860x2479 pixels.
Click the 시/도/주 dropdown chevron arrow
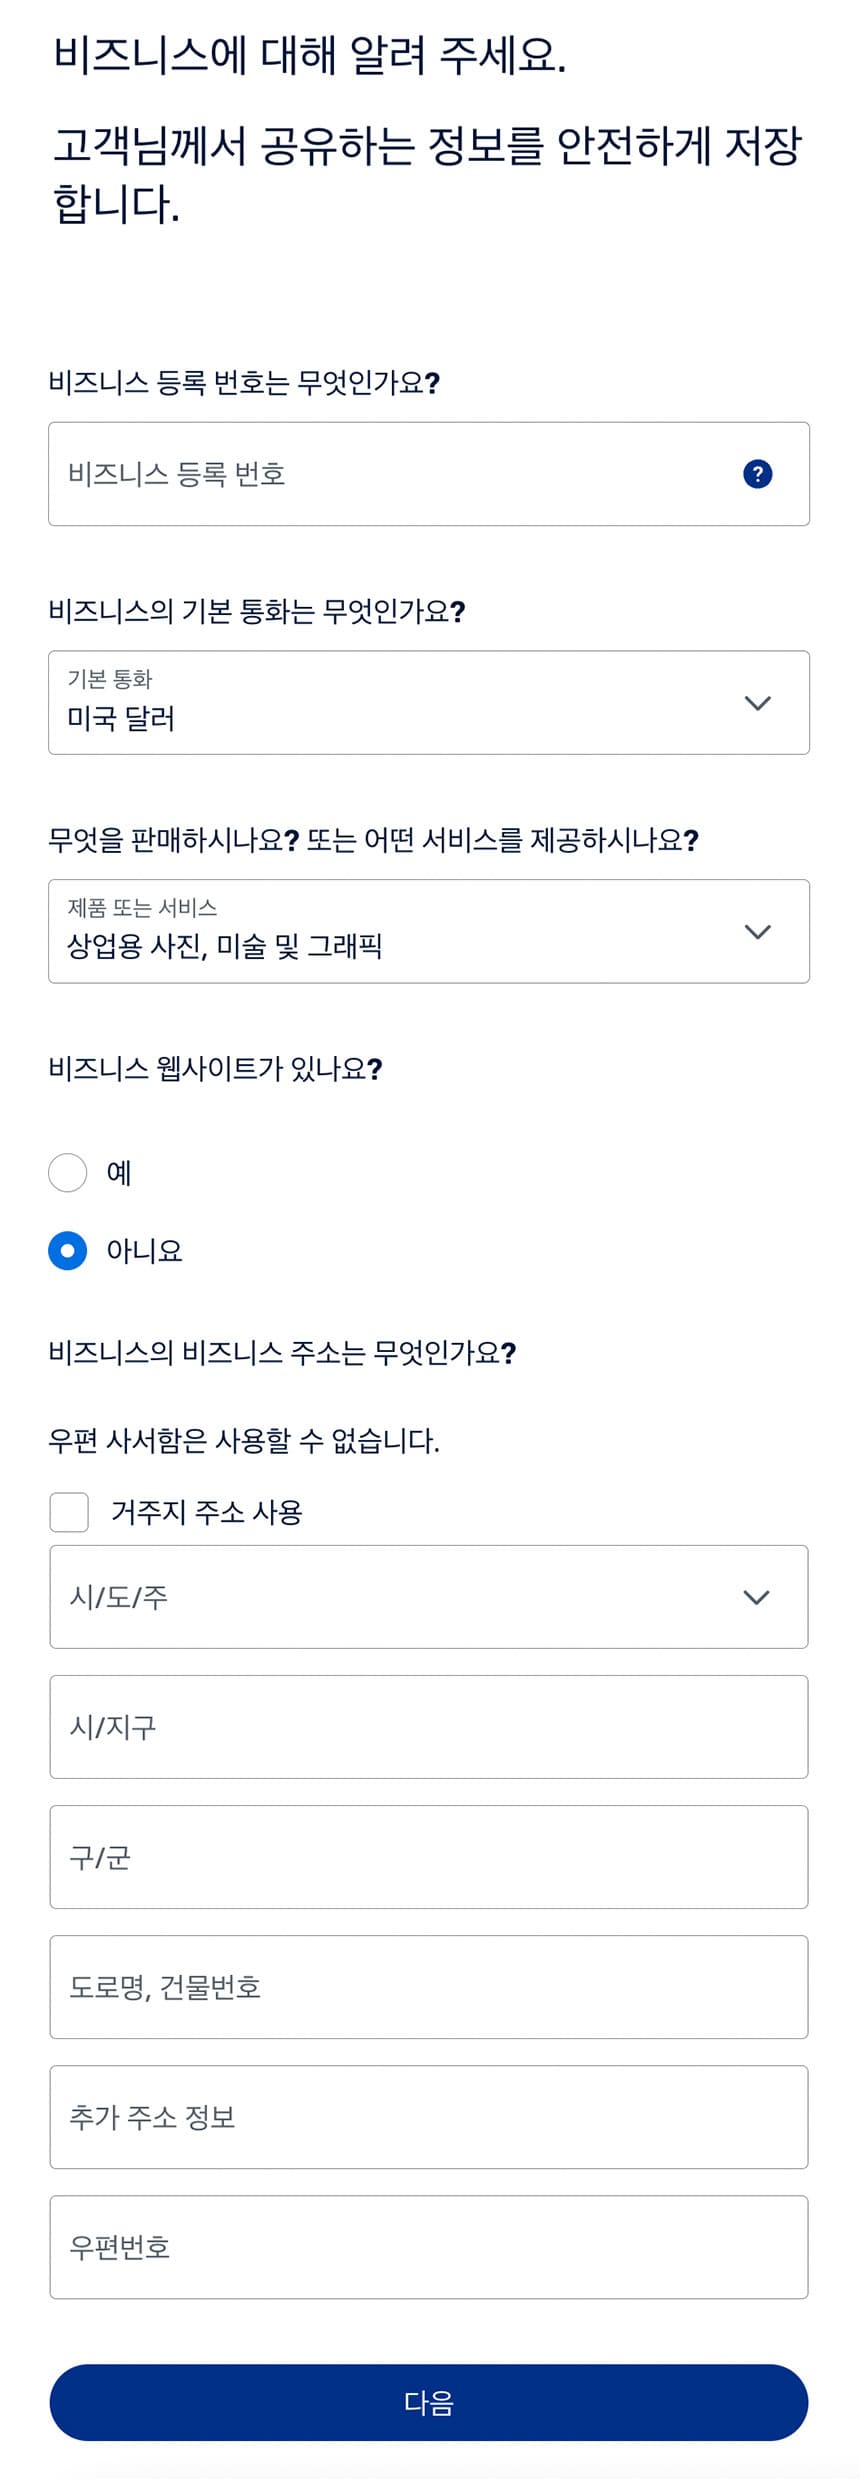tap(757, 1597)
